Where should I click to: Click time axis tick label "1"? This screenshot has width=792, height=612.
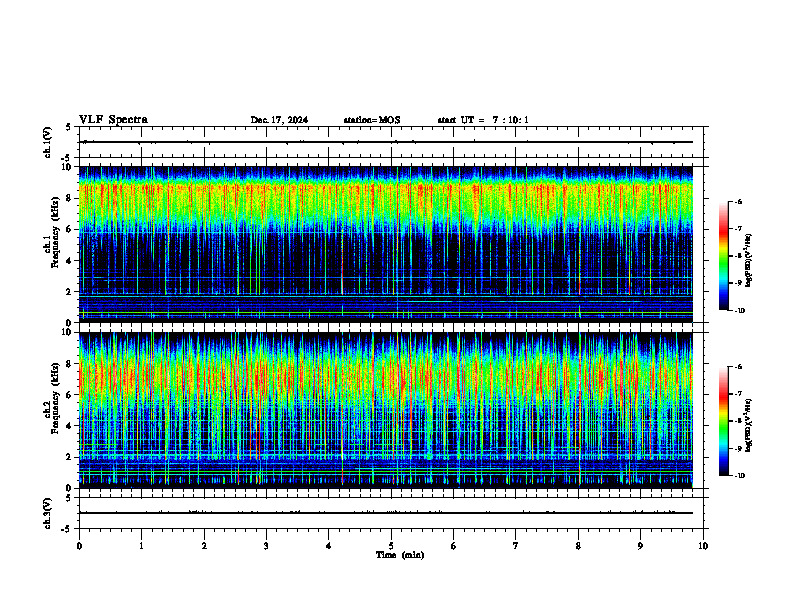(141, 546)
